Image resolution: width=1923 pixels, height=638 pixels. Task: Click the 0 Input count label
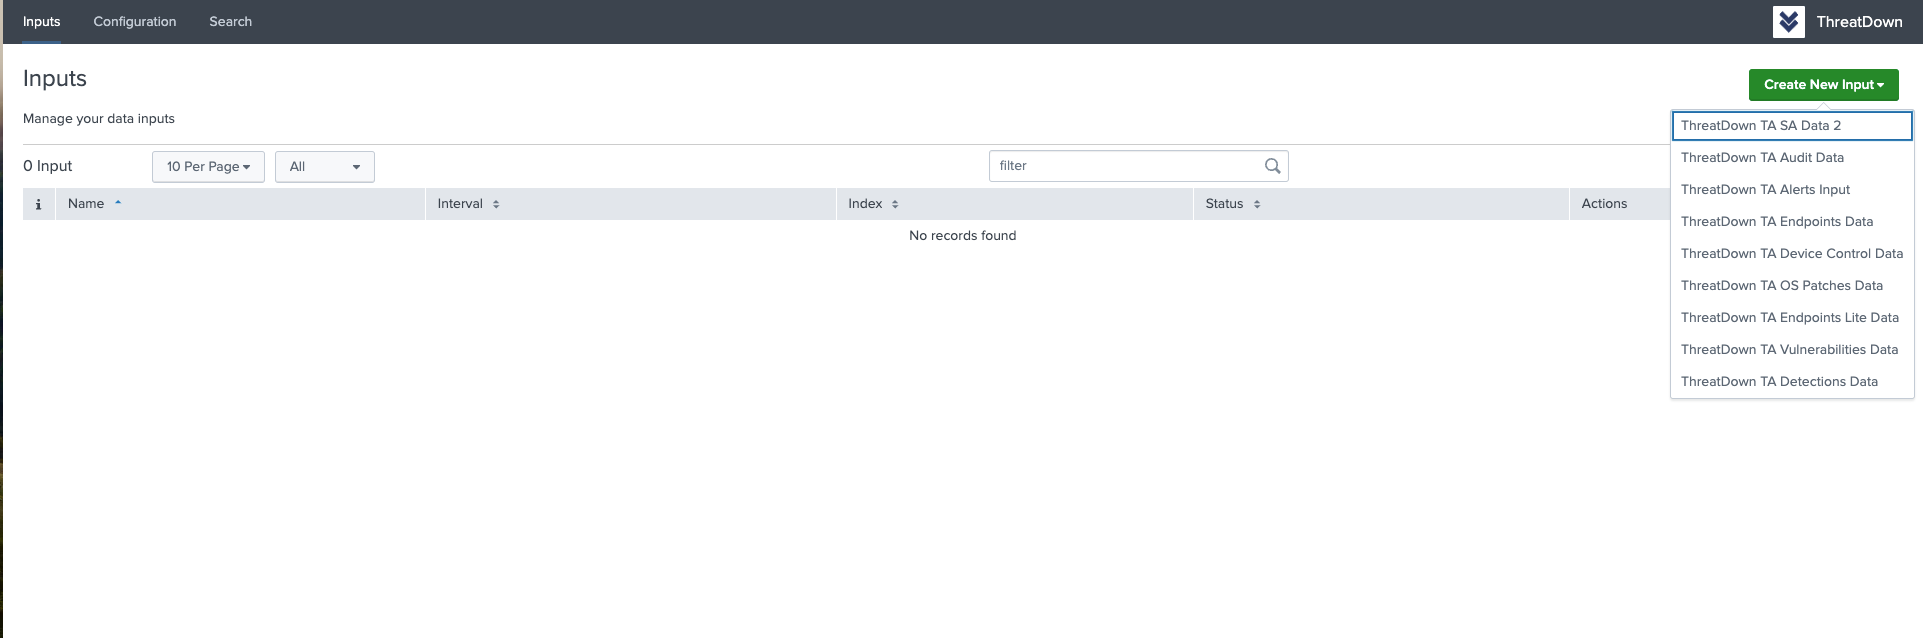point(48,166)
